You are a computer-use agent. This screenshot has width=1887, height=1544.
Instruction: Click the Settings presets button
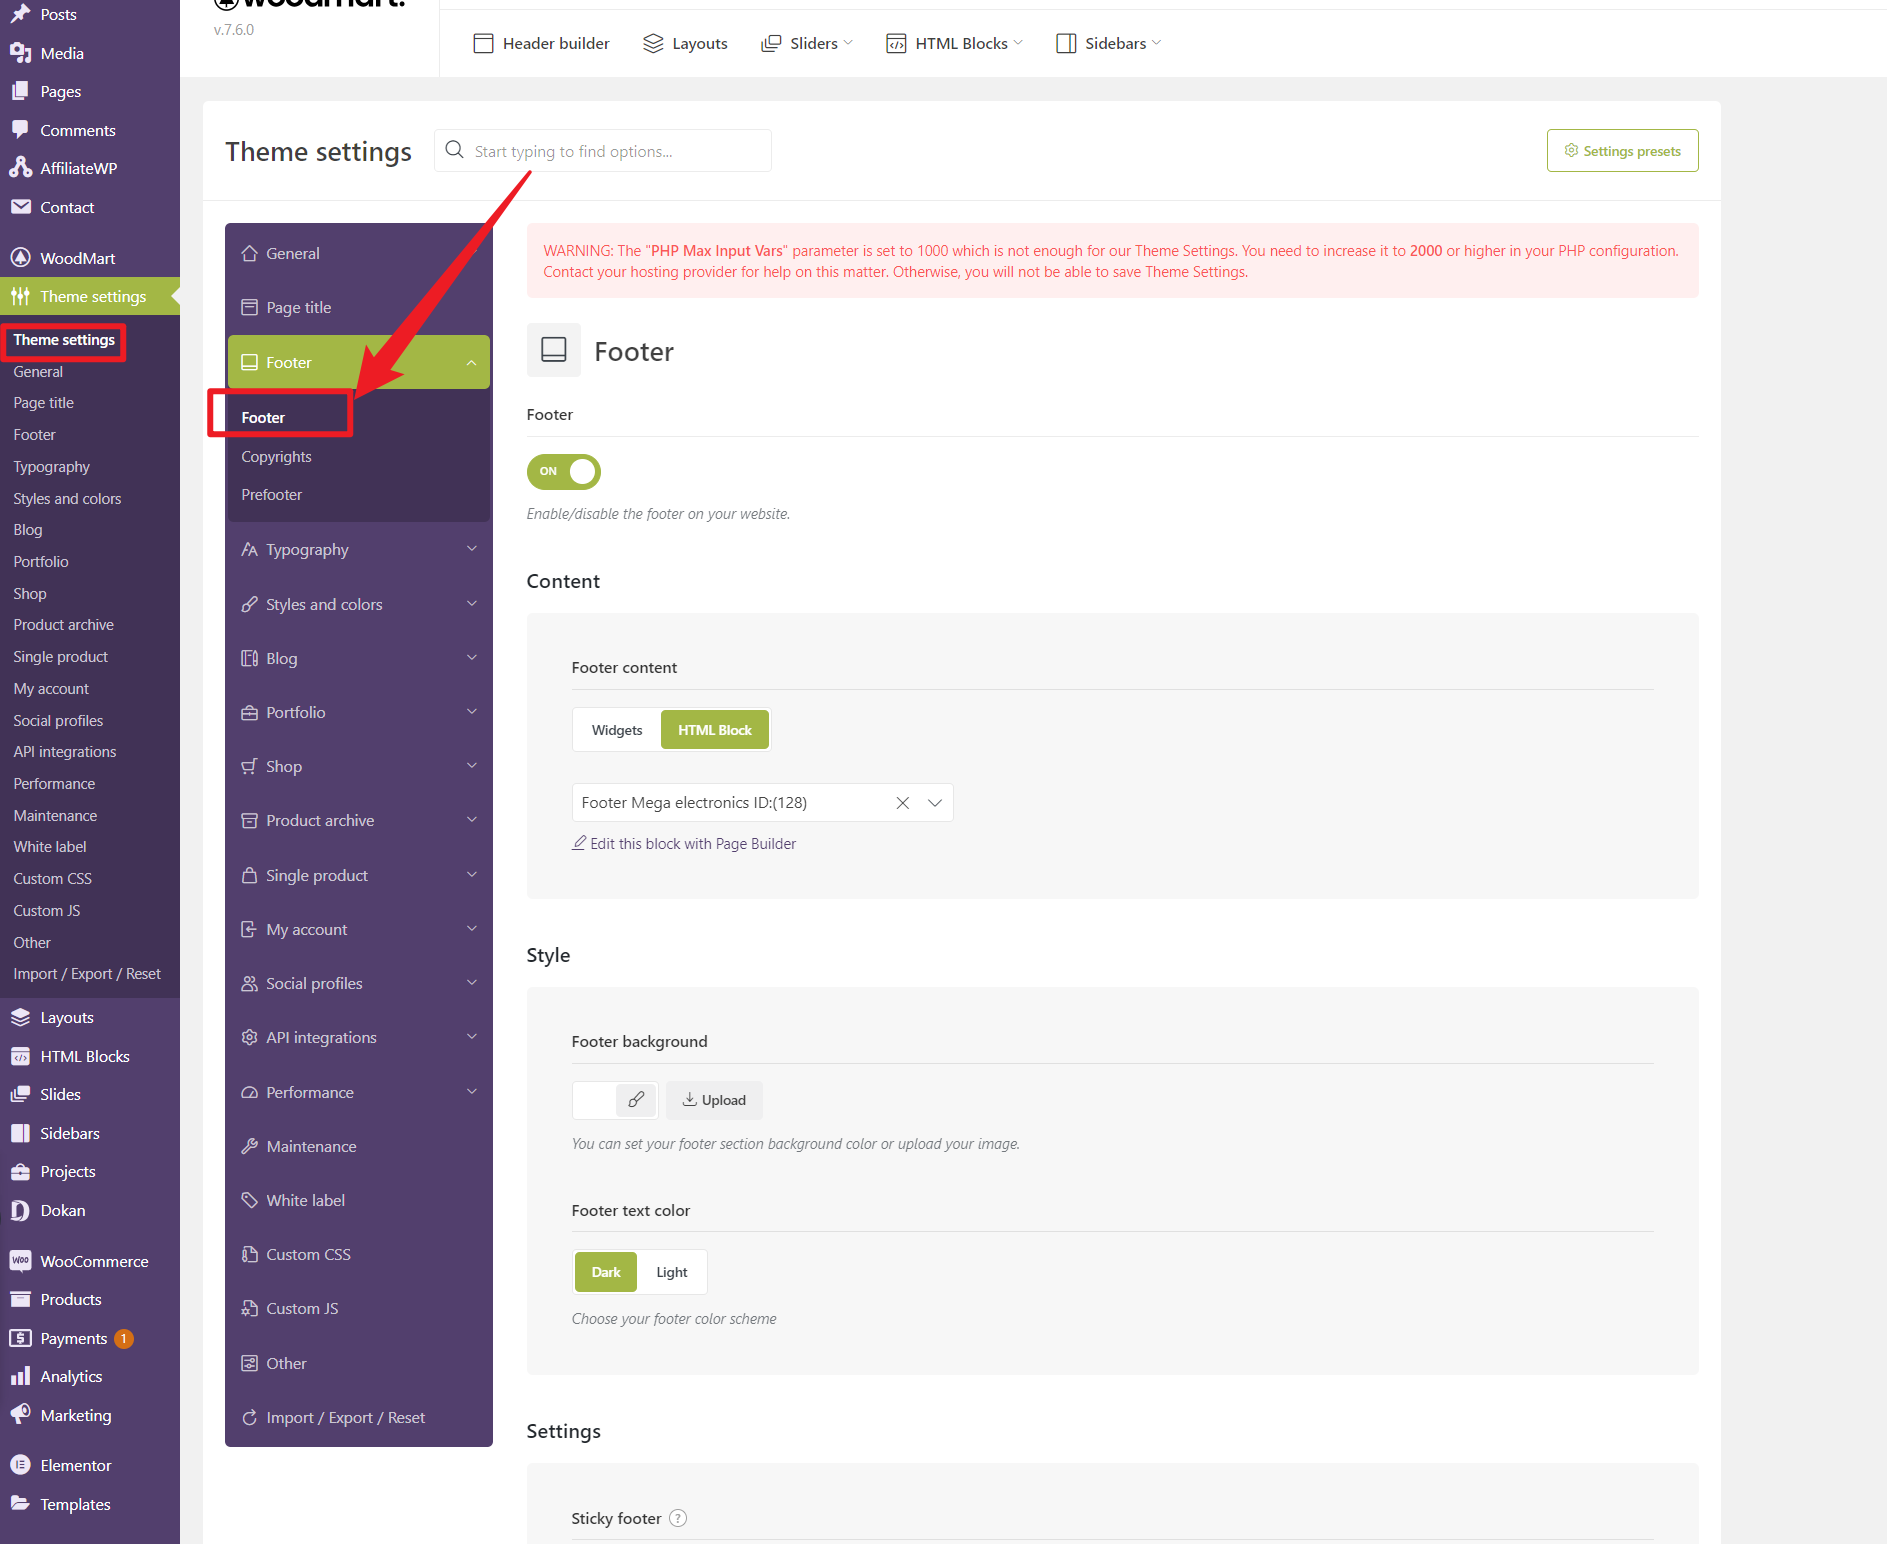tap(1622, 150)
